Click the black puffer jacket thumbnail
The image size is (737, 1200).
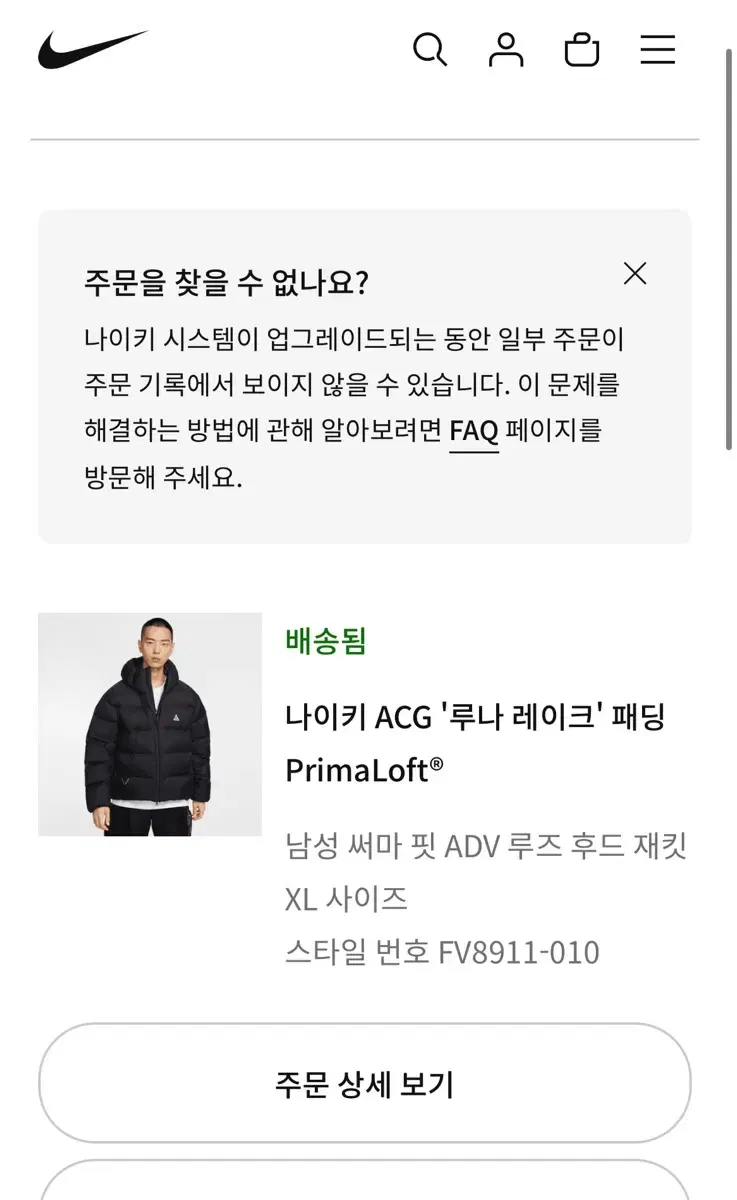tap(150, 724)
